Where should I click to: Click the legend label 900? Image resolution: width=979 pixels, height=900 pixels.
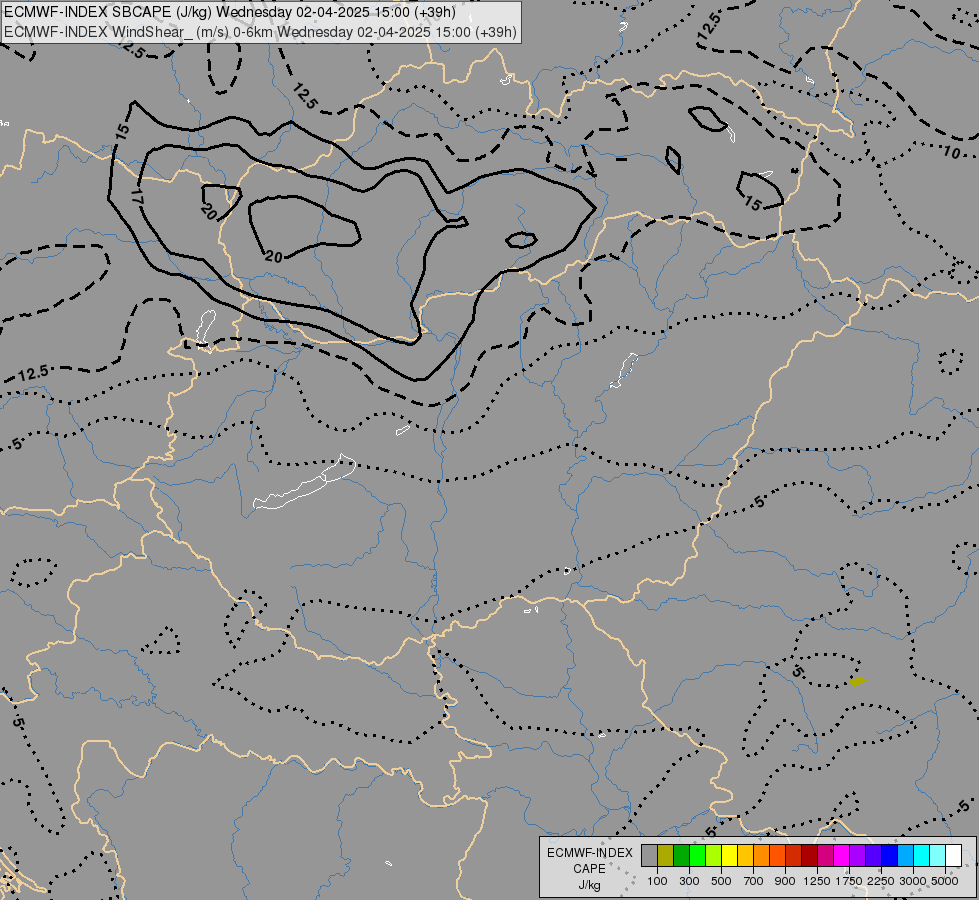785,881
